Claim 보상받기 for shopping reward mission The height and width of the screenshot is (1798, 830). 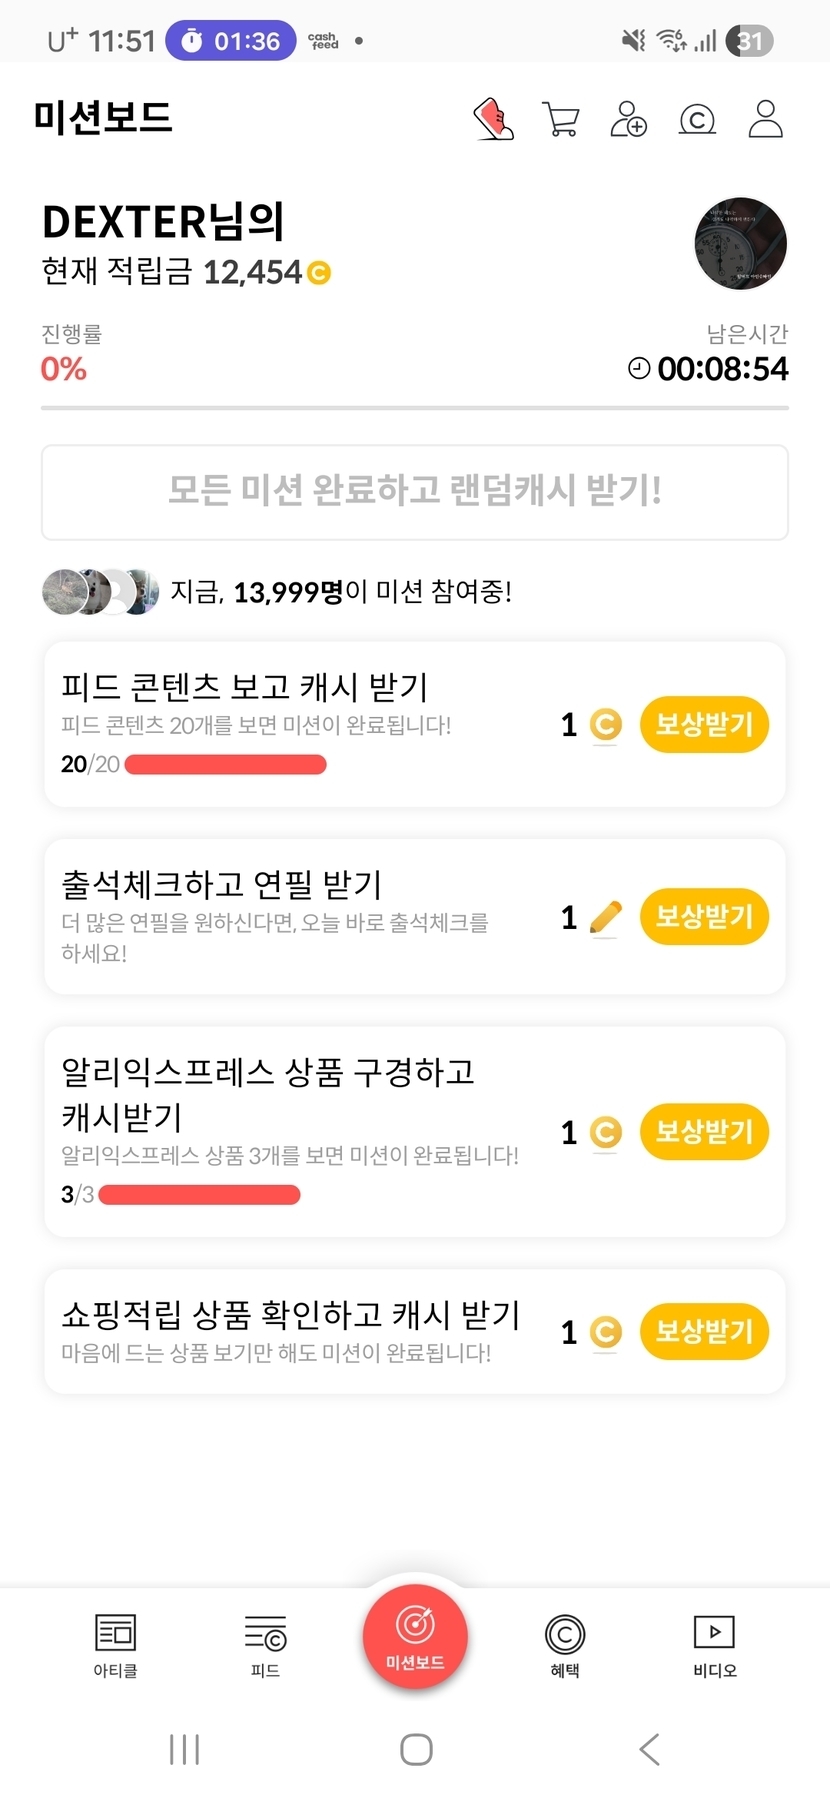[704, 1331]
